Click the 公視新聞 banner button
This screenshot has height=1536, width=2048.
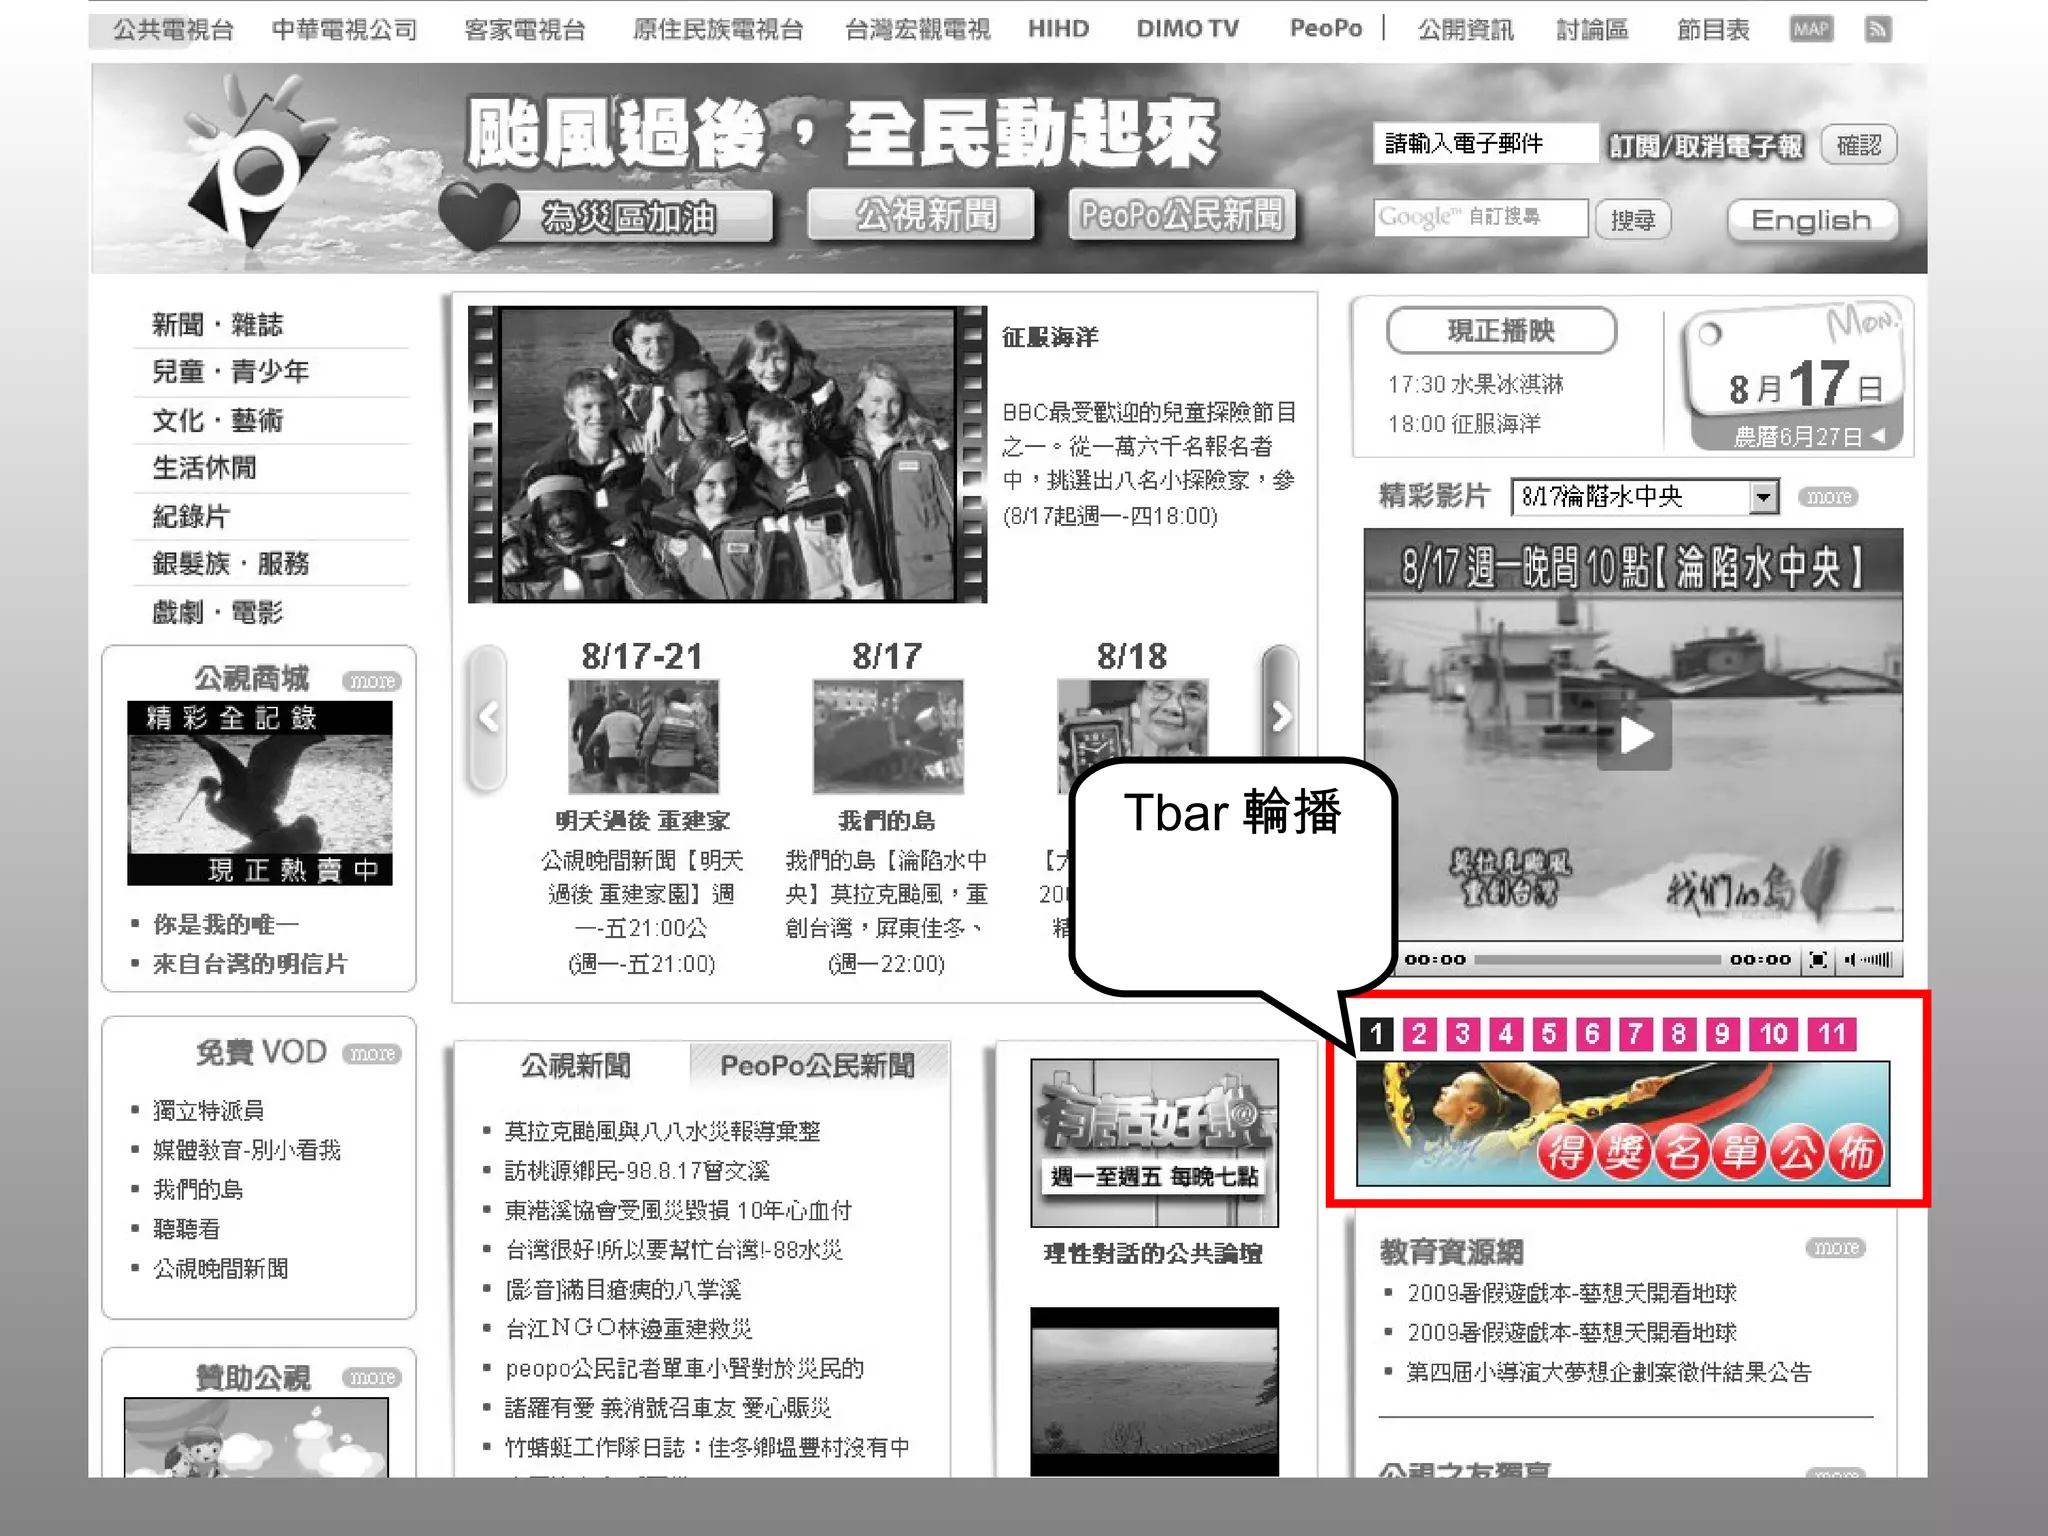point(921,214)
